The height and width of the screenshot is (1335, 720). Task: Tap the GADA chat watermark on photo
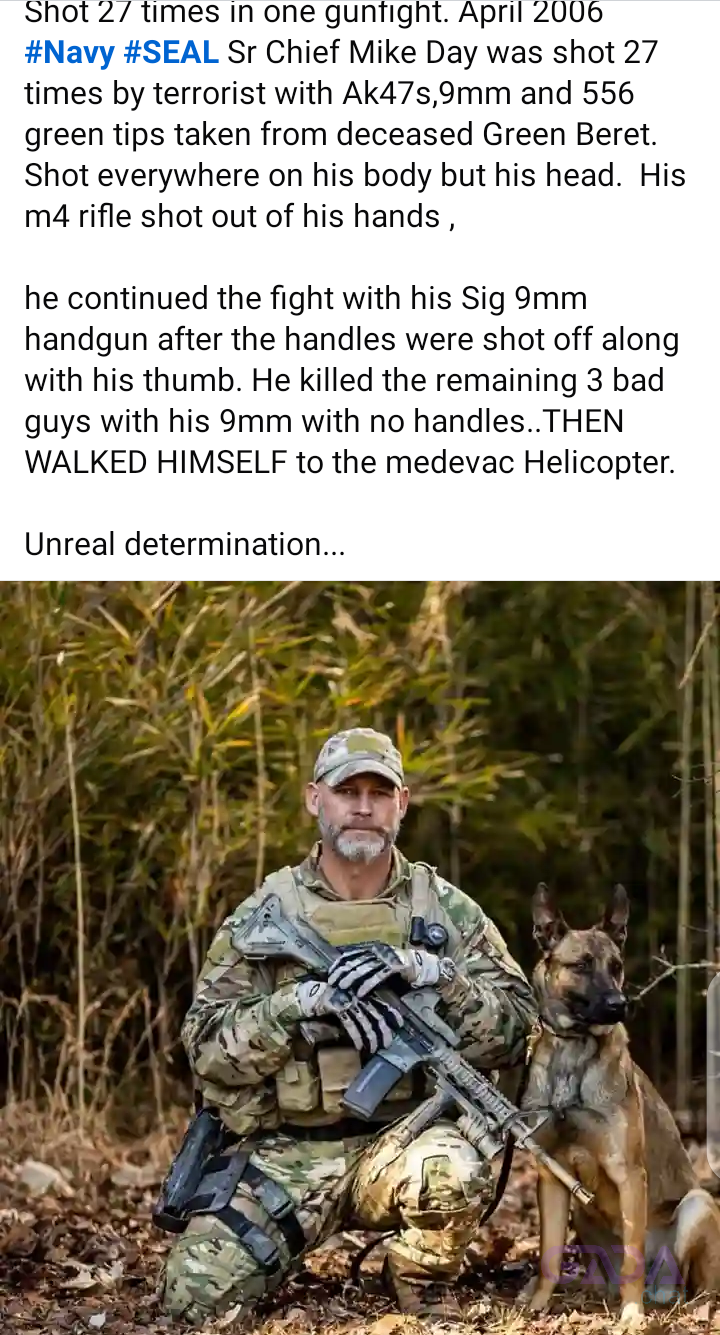(x=612, y=1268)
